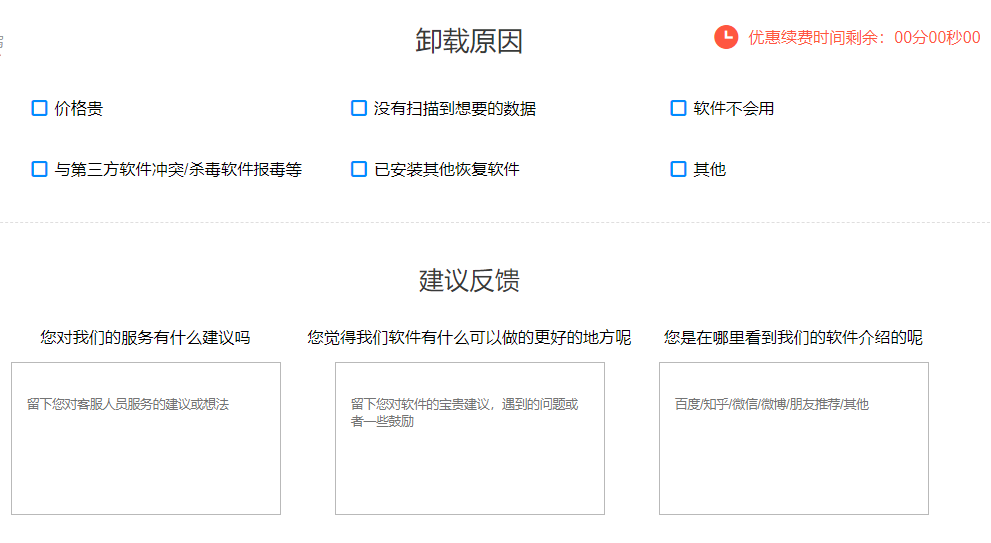
Task: Select 与第三方软件冲突/杀毒软件报毒等 checkbox
Action: 39,169
